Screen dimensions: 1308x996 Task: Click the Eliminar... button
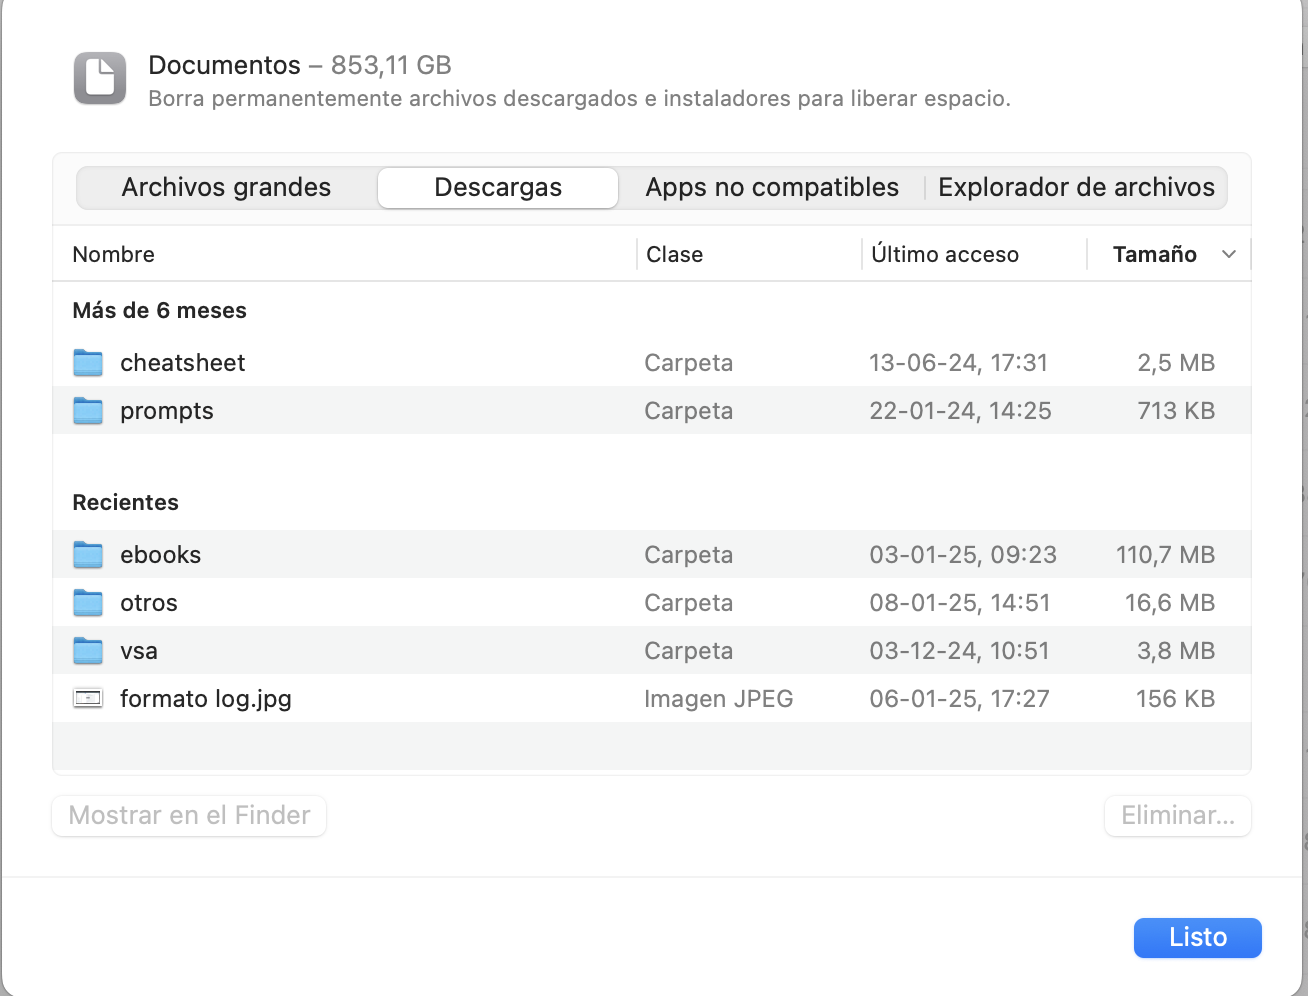(1178, 816)
